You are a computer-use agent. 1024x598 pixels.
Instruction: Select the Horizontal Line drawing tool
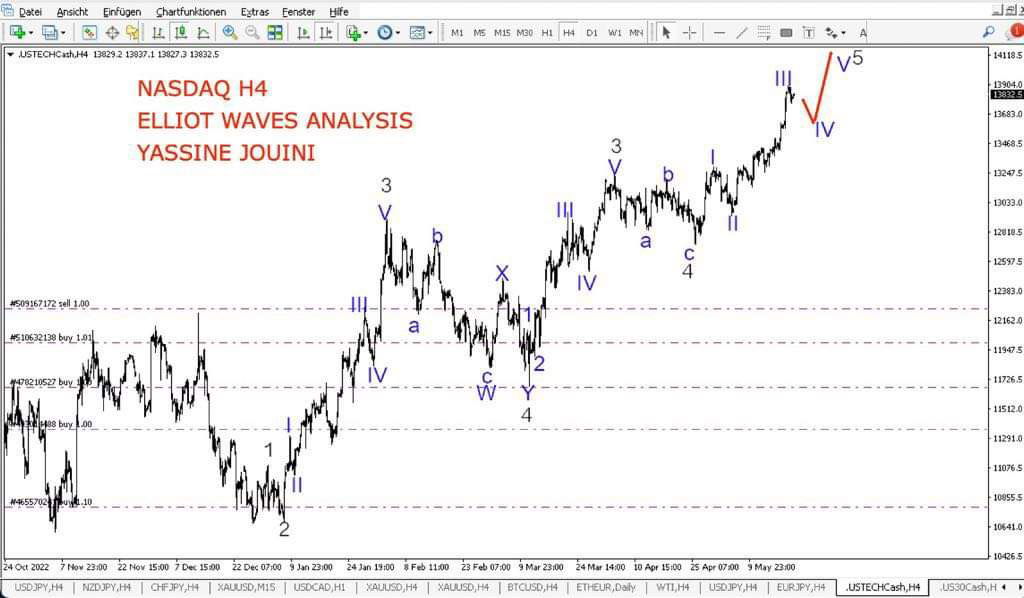(x=718, y=32)
